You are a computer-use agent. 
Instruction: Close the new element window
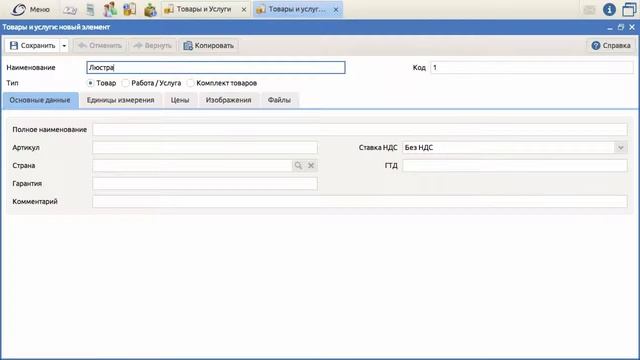pos(632,27)
